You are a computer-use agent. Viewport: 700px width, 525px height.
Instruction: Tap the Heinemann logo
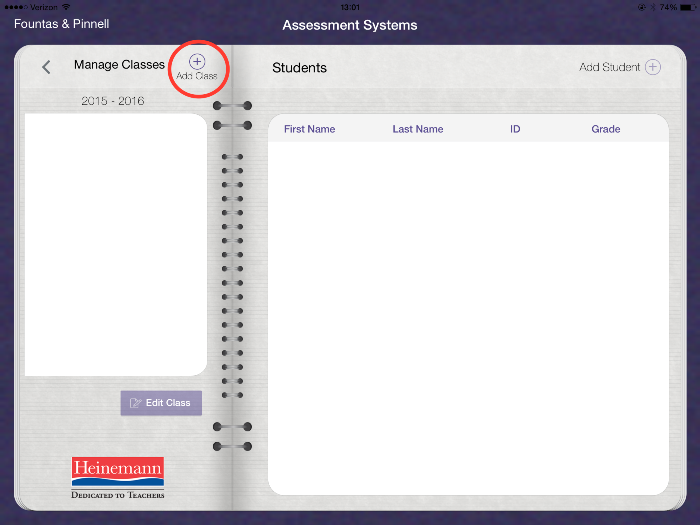[118, 477]
